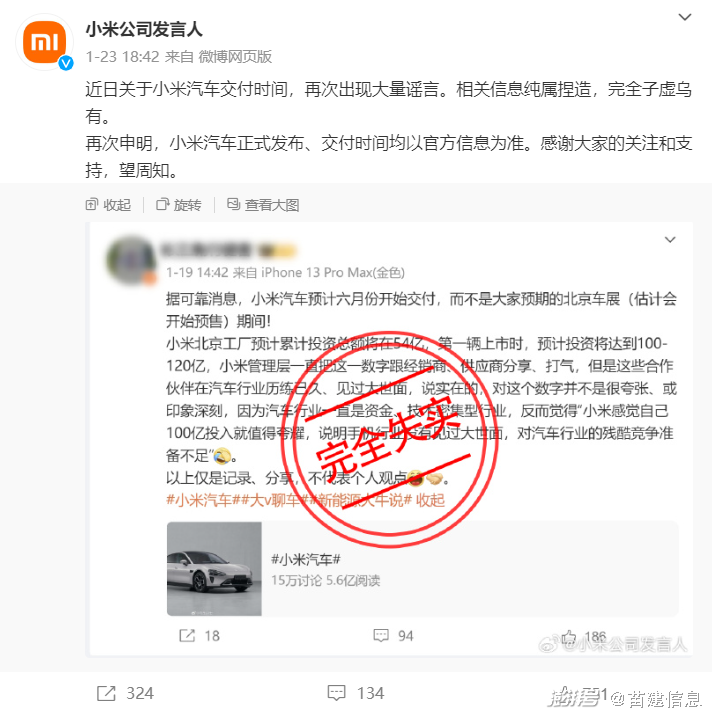
Task: Click repost icon showing 324
Action: click(x=106, y=693)
